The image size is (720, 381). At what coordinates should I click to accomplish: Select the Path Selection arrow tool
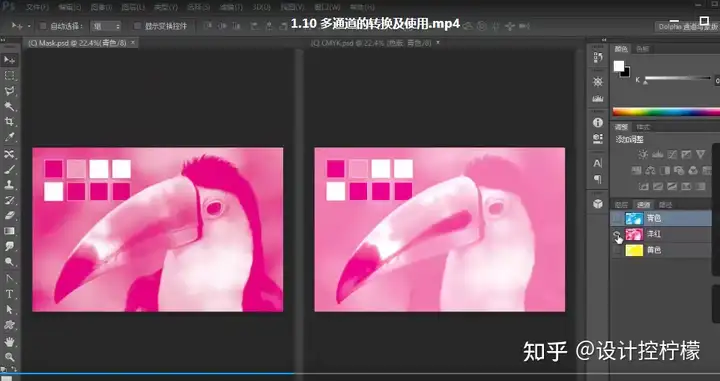point(9,309)
